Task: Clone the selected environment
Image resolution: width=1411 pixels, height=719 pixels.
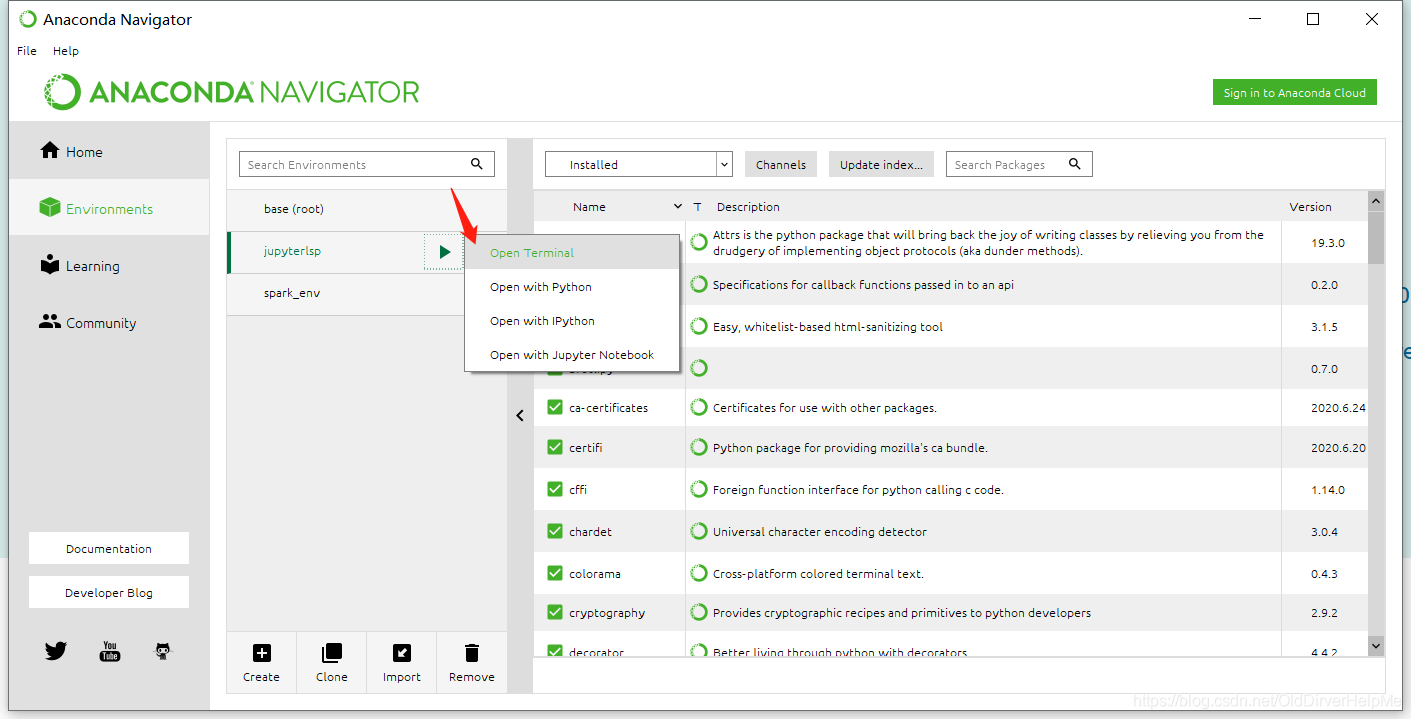Action: click(x=331, y=663)
